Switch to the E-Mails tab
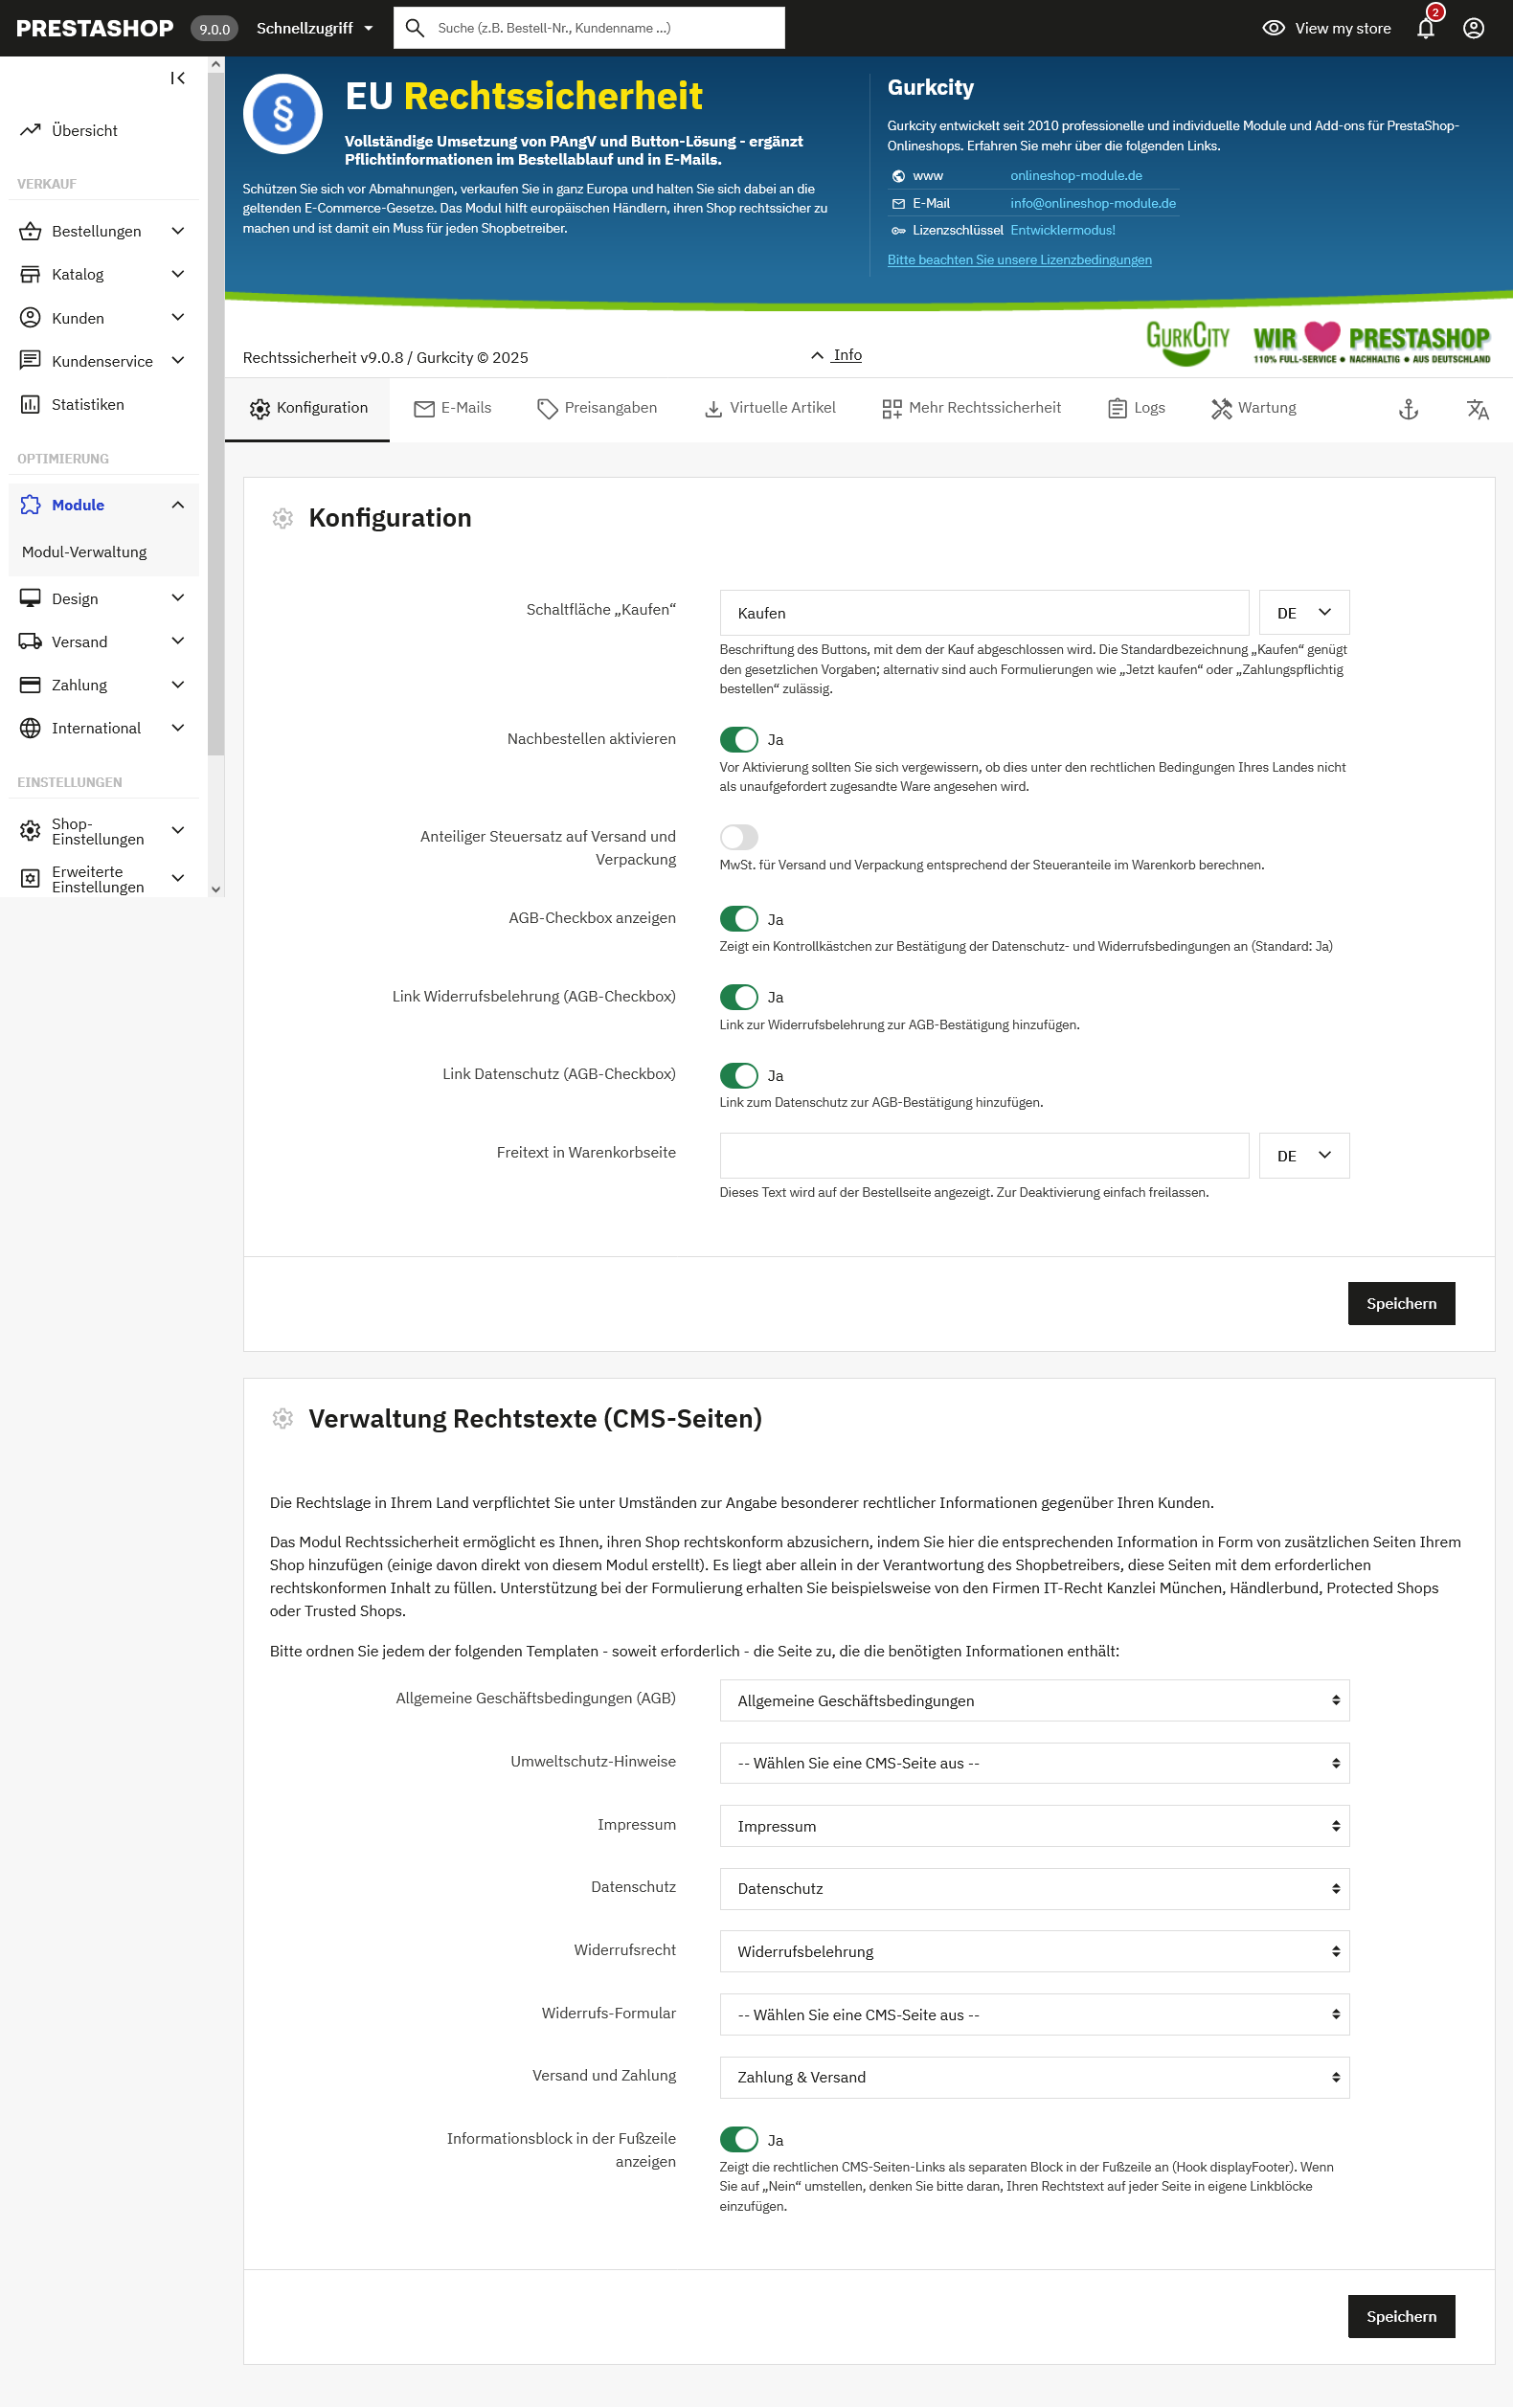This screenshot has height=2408, width=1513. [x=453, y=408]
